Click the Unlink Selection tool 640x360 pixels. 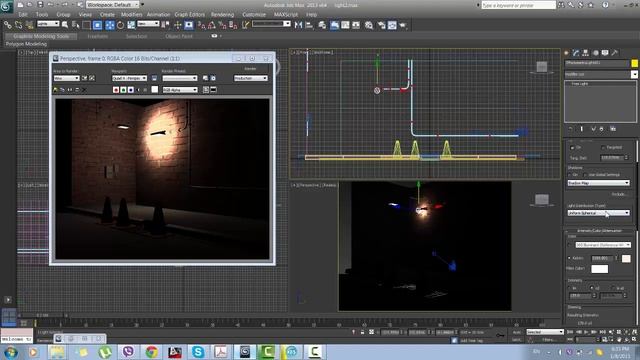pos(18,25)
